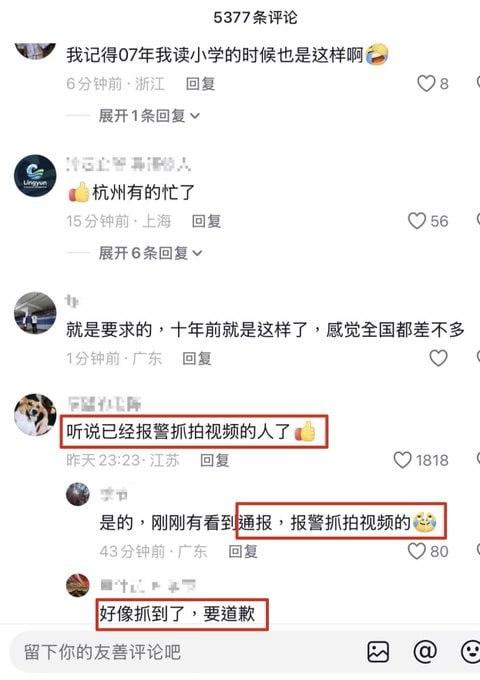Click chevron next to 展开6条回复

tap(197, 253)
